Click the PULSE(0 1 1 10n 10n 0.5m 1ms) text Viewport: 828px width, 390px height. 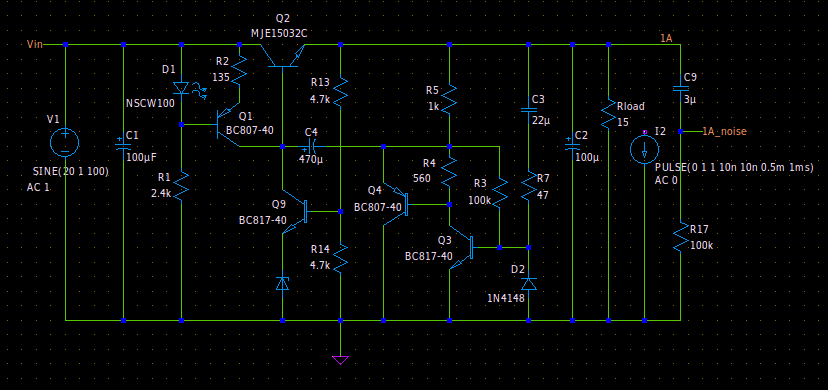[x=734, y=167]
